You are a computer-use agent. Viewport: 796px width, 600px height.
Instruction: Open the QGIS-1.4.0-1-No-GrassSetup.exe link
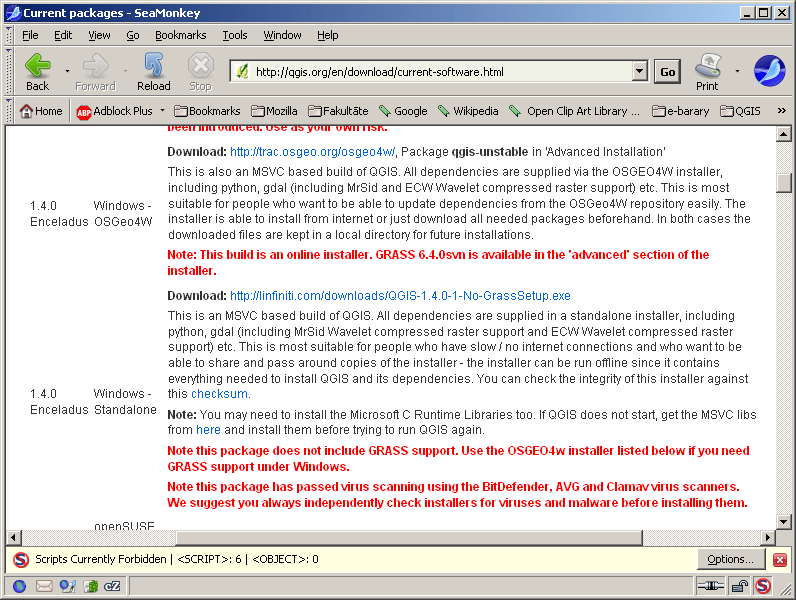pos(401,295)
